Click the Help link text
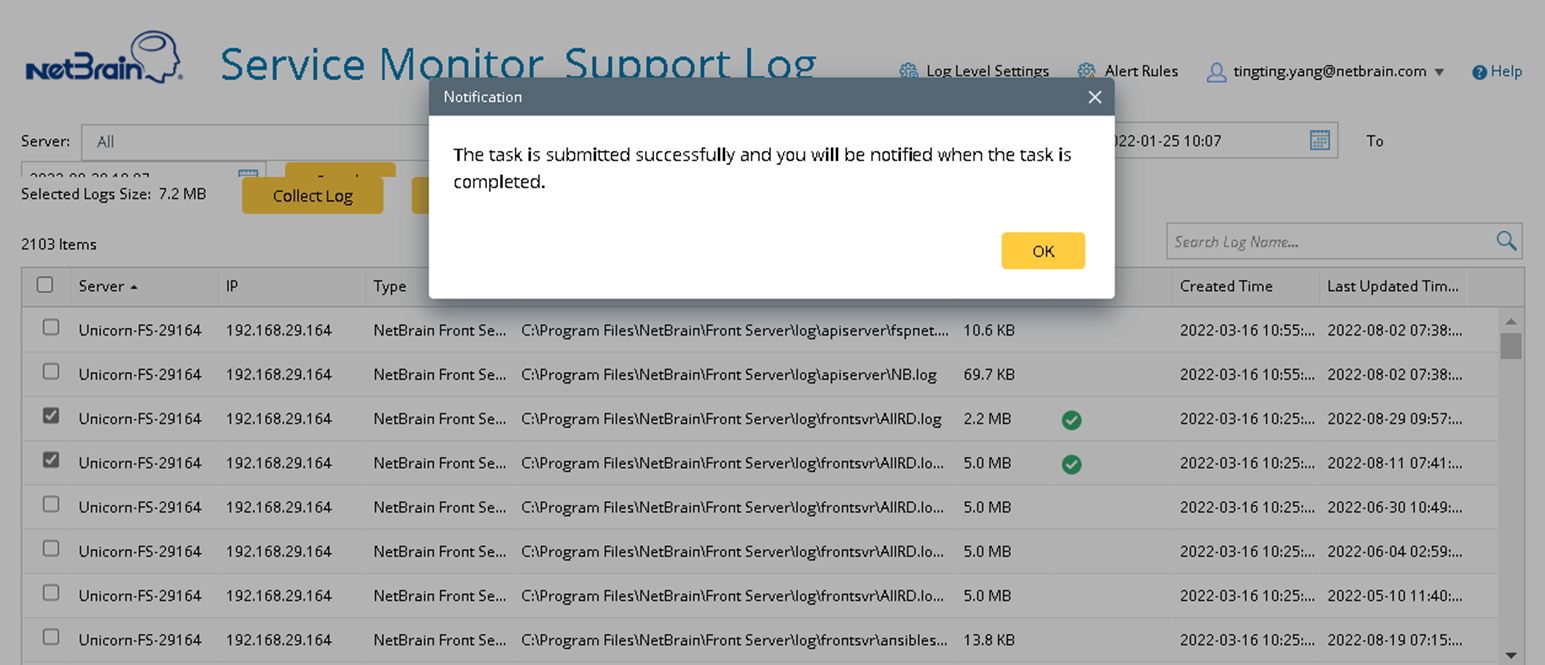This screenshot has width=1545, height=665. coord(1506,72)
